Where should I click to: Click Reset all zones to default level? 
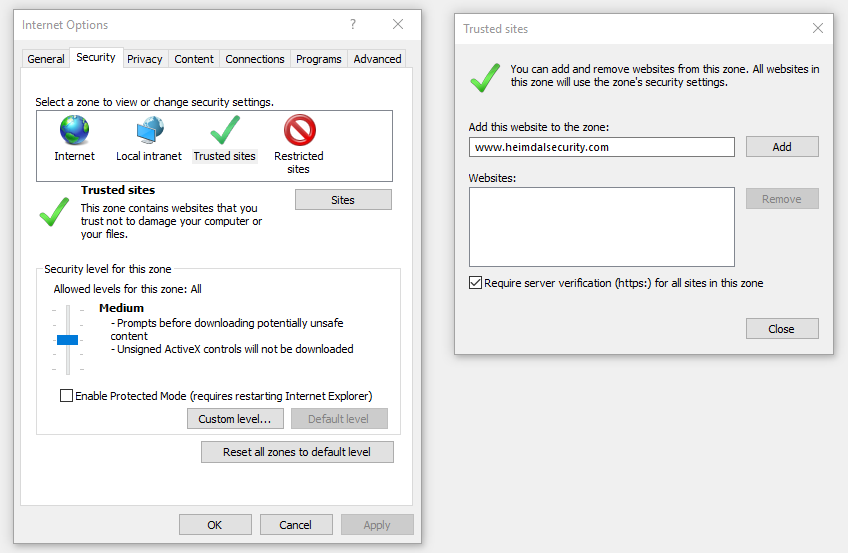(297, 452)
